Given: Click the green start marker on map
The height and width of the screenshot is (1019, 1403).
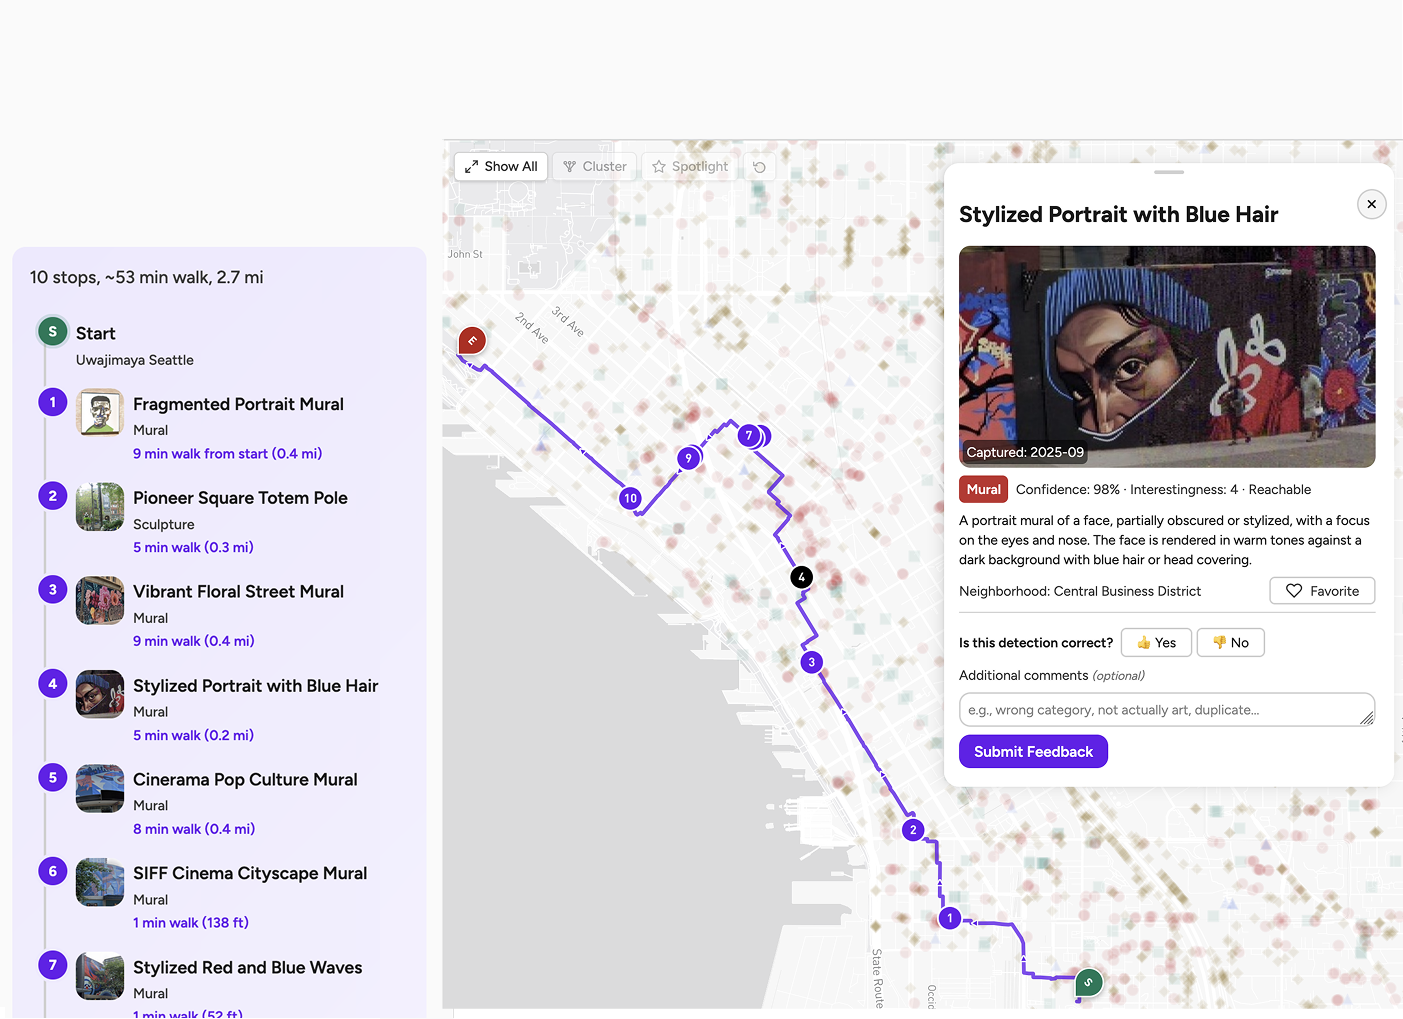Looking at the screenshot, I should pyautogui.click(x=1088, y=983).
